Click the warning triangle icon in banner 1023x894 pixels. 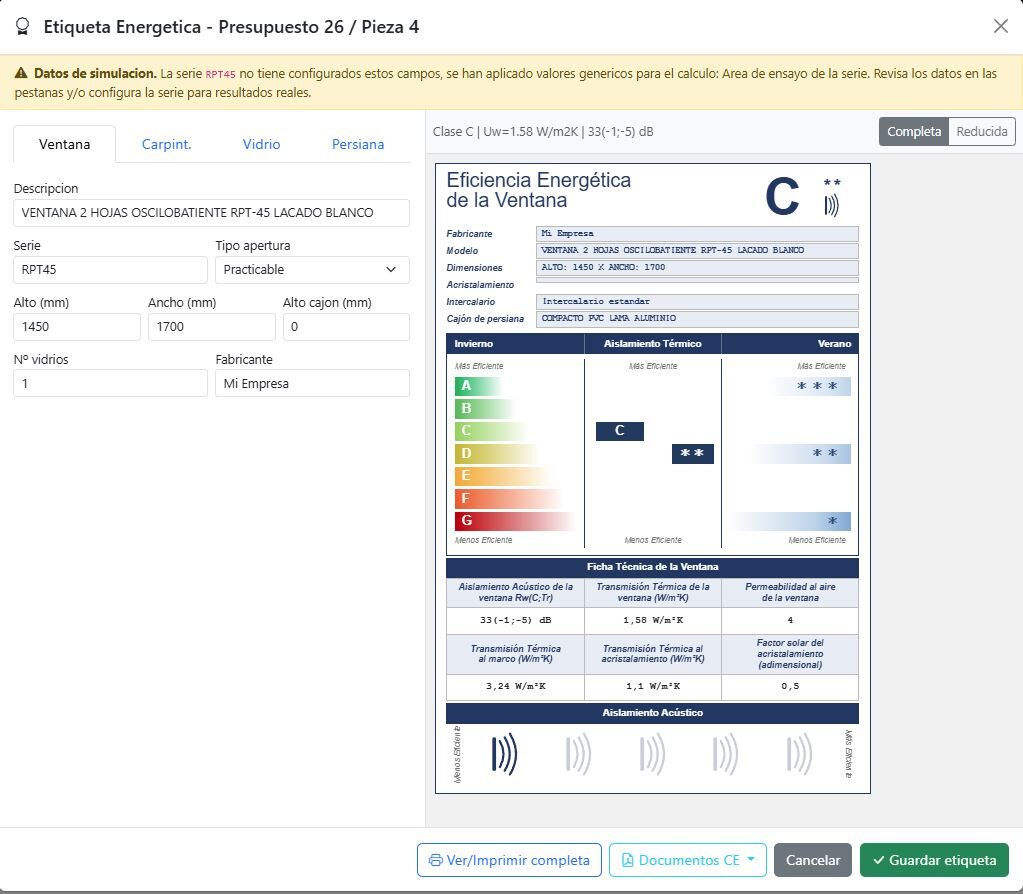[21, 73]
